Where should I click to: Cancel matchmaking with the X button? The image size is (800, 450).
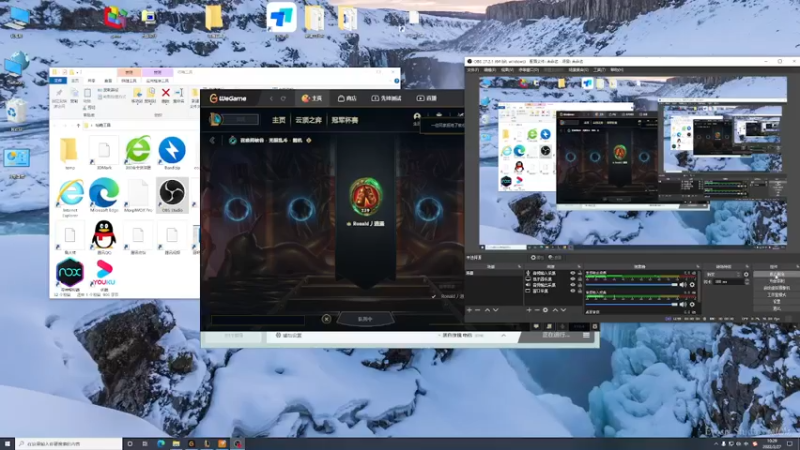click(327, 319)
